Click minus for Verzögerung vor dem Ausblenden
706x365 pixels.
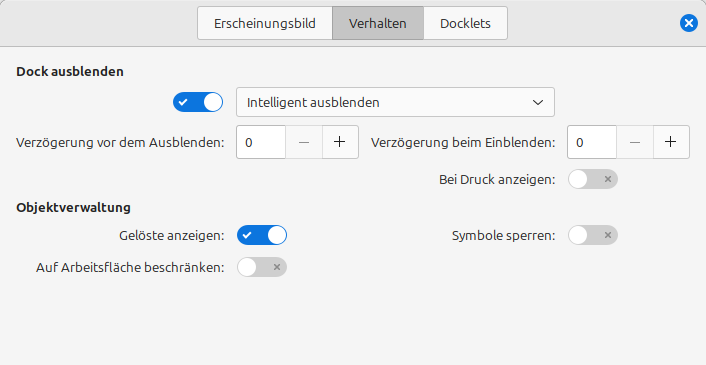[304, 142]
